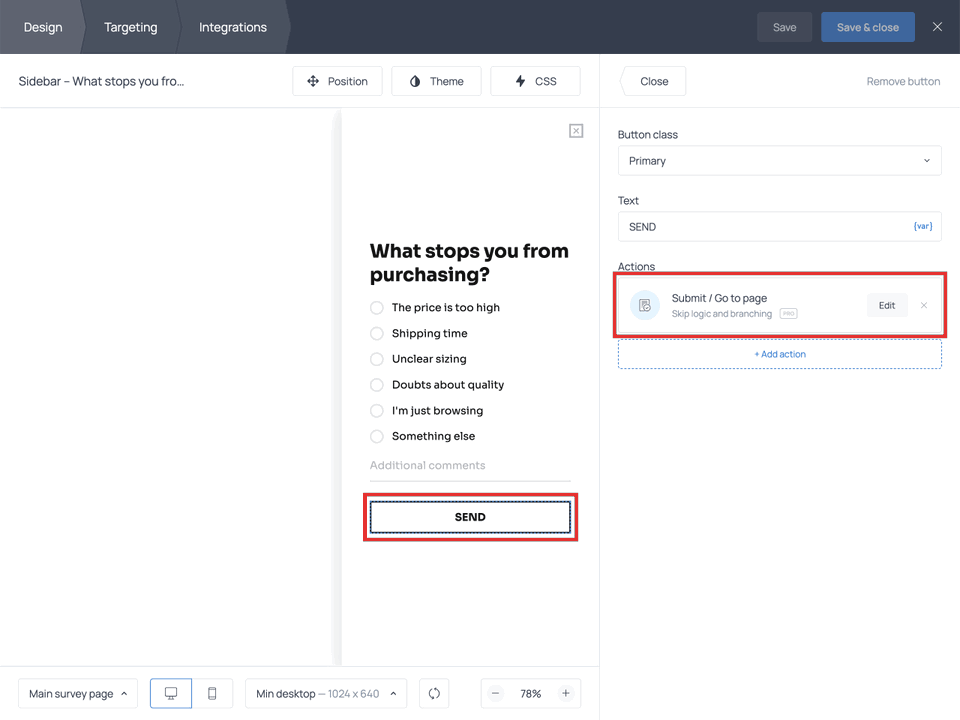960x720 pixels.
Task: Close the survey widget preview X icon
Action: tap(576, 131)
